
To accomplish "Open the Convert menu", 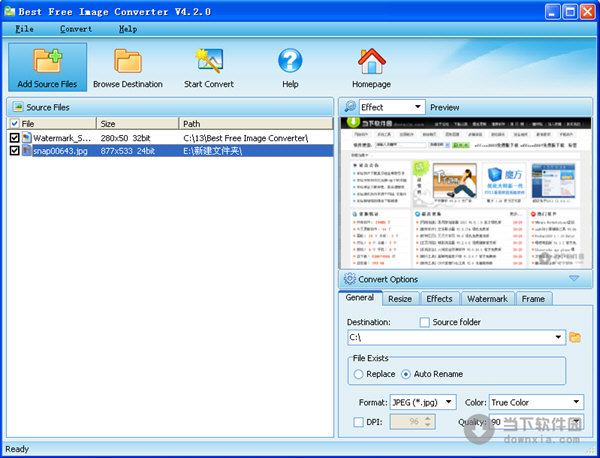I will 76,29.
